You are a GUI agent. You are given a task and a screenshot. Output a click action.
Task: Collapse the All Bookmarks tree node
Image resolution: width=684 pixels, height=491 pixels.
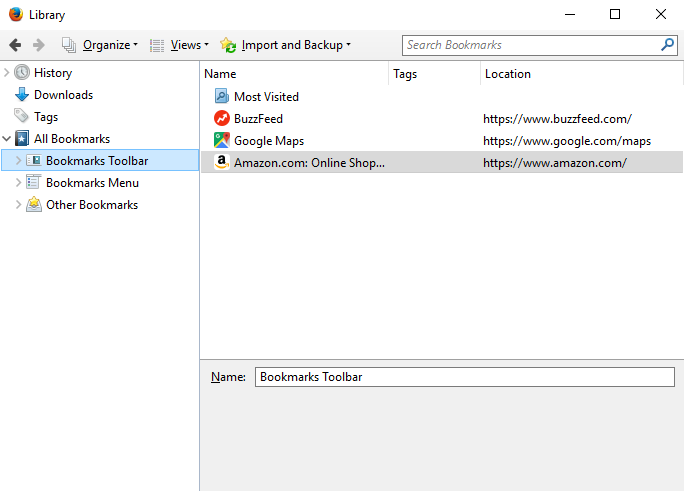tap(7, 139)
